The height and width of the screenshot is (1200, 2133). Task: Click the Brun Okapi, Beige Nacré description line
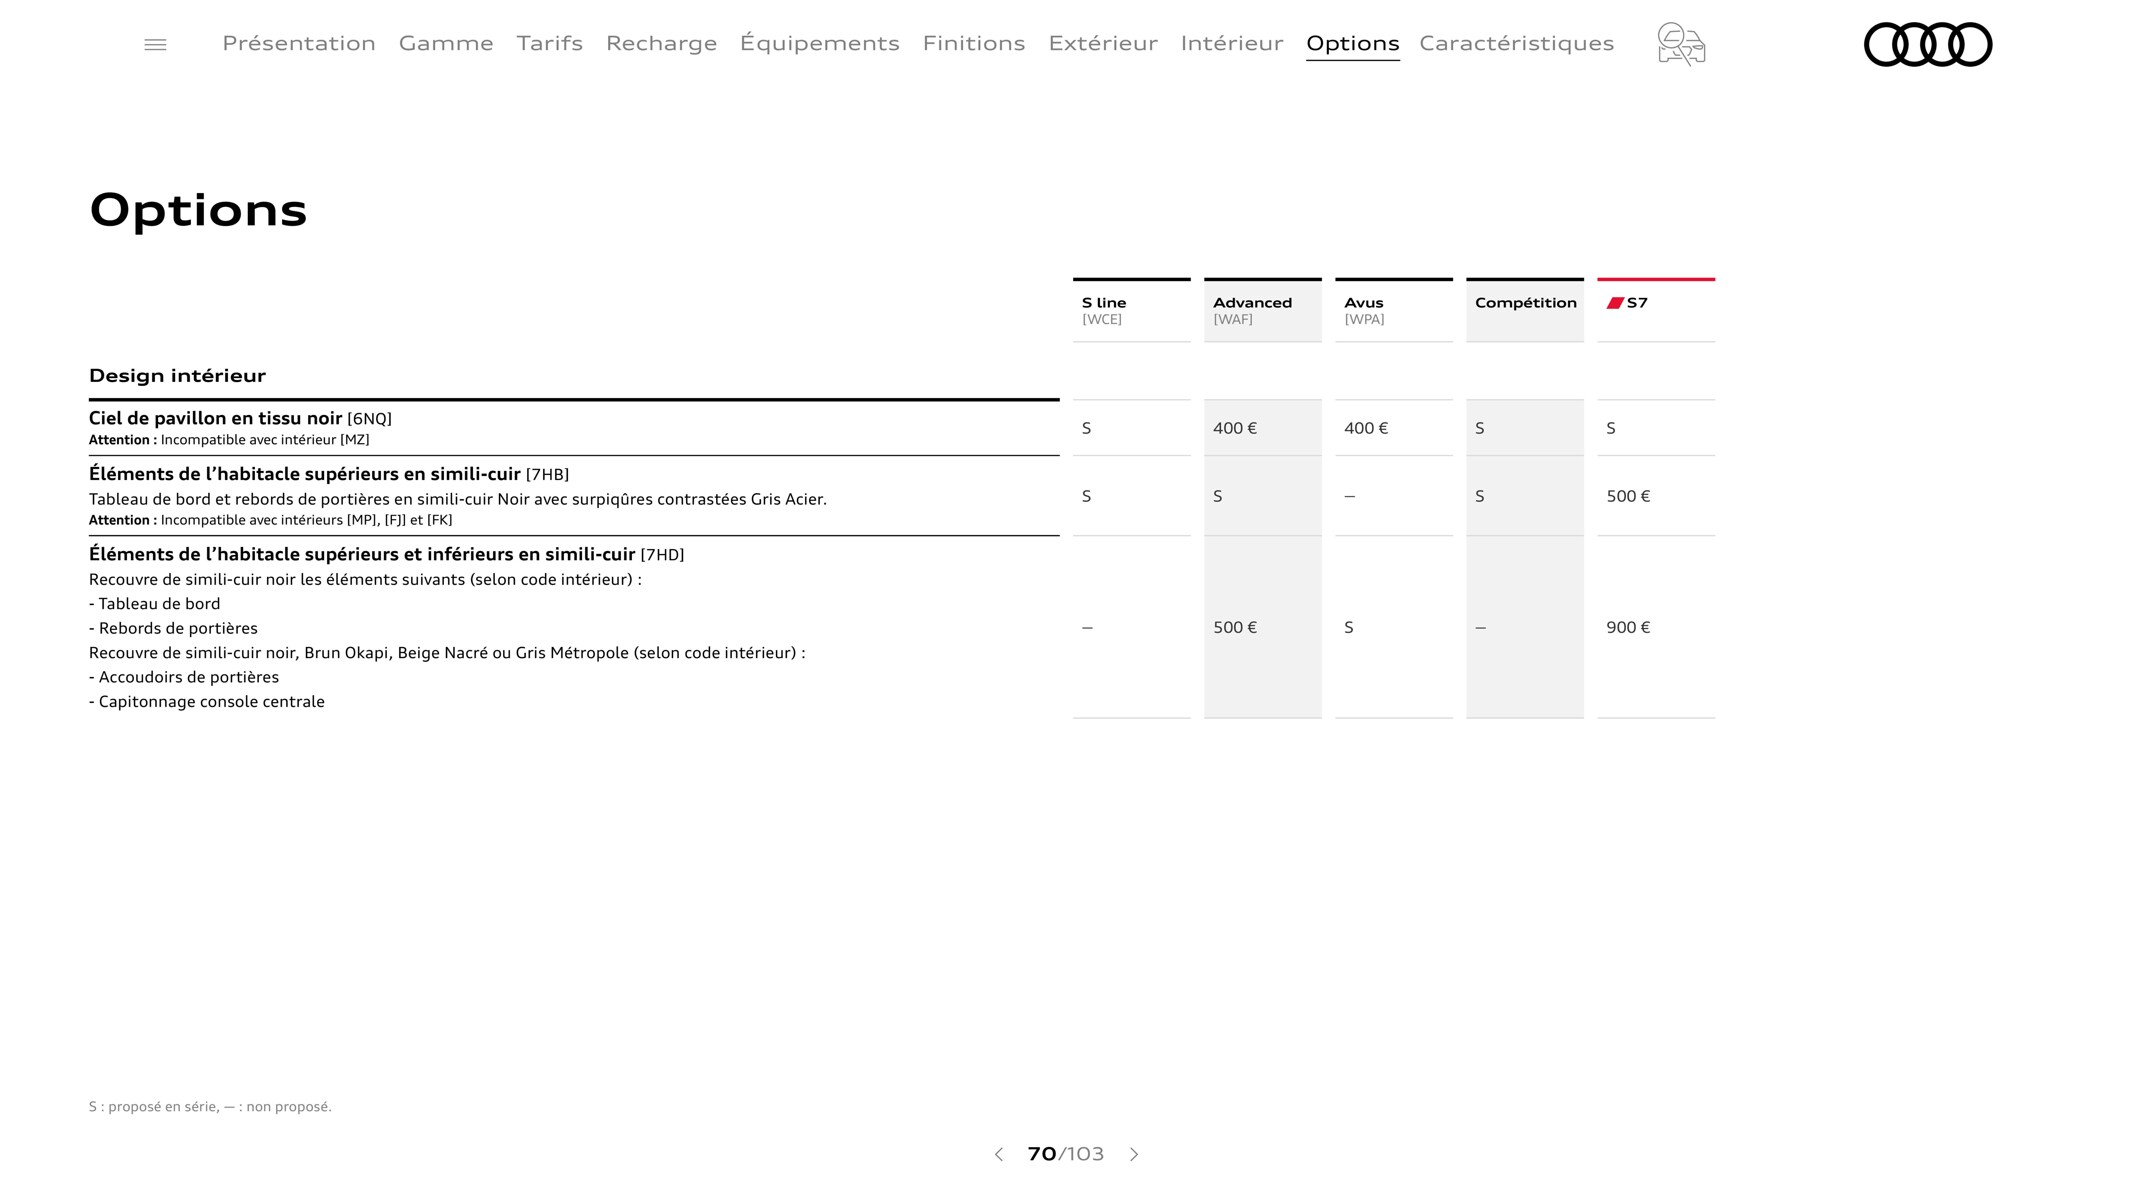click(447, 653)
